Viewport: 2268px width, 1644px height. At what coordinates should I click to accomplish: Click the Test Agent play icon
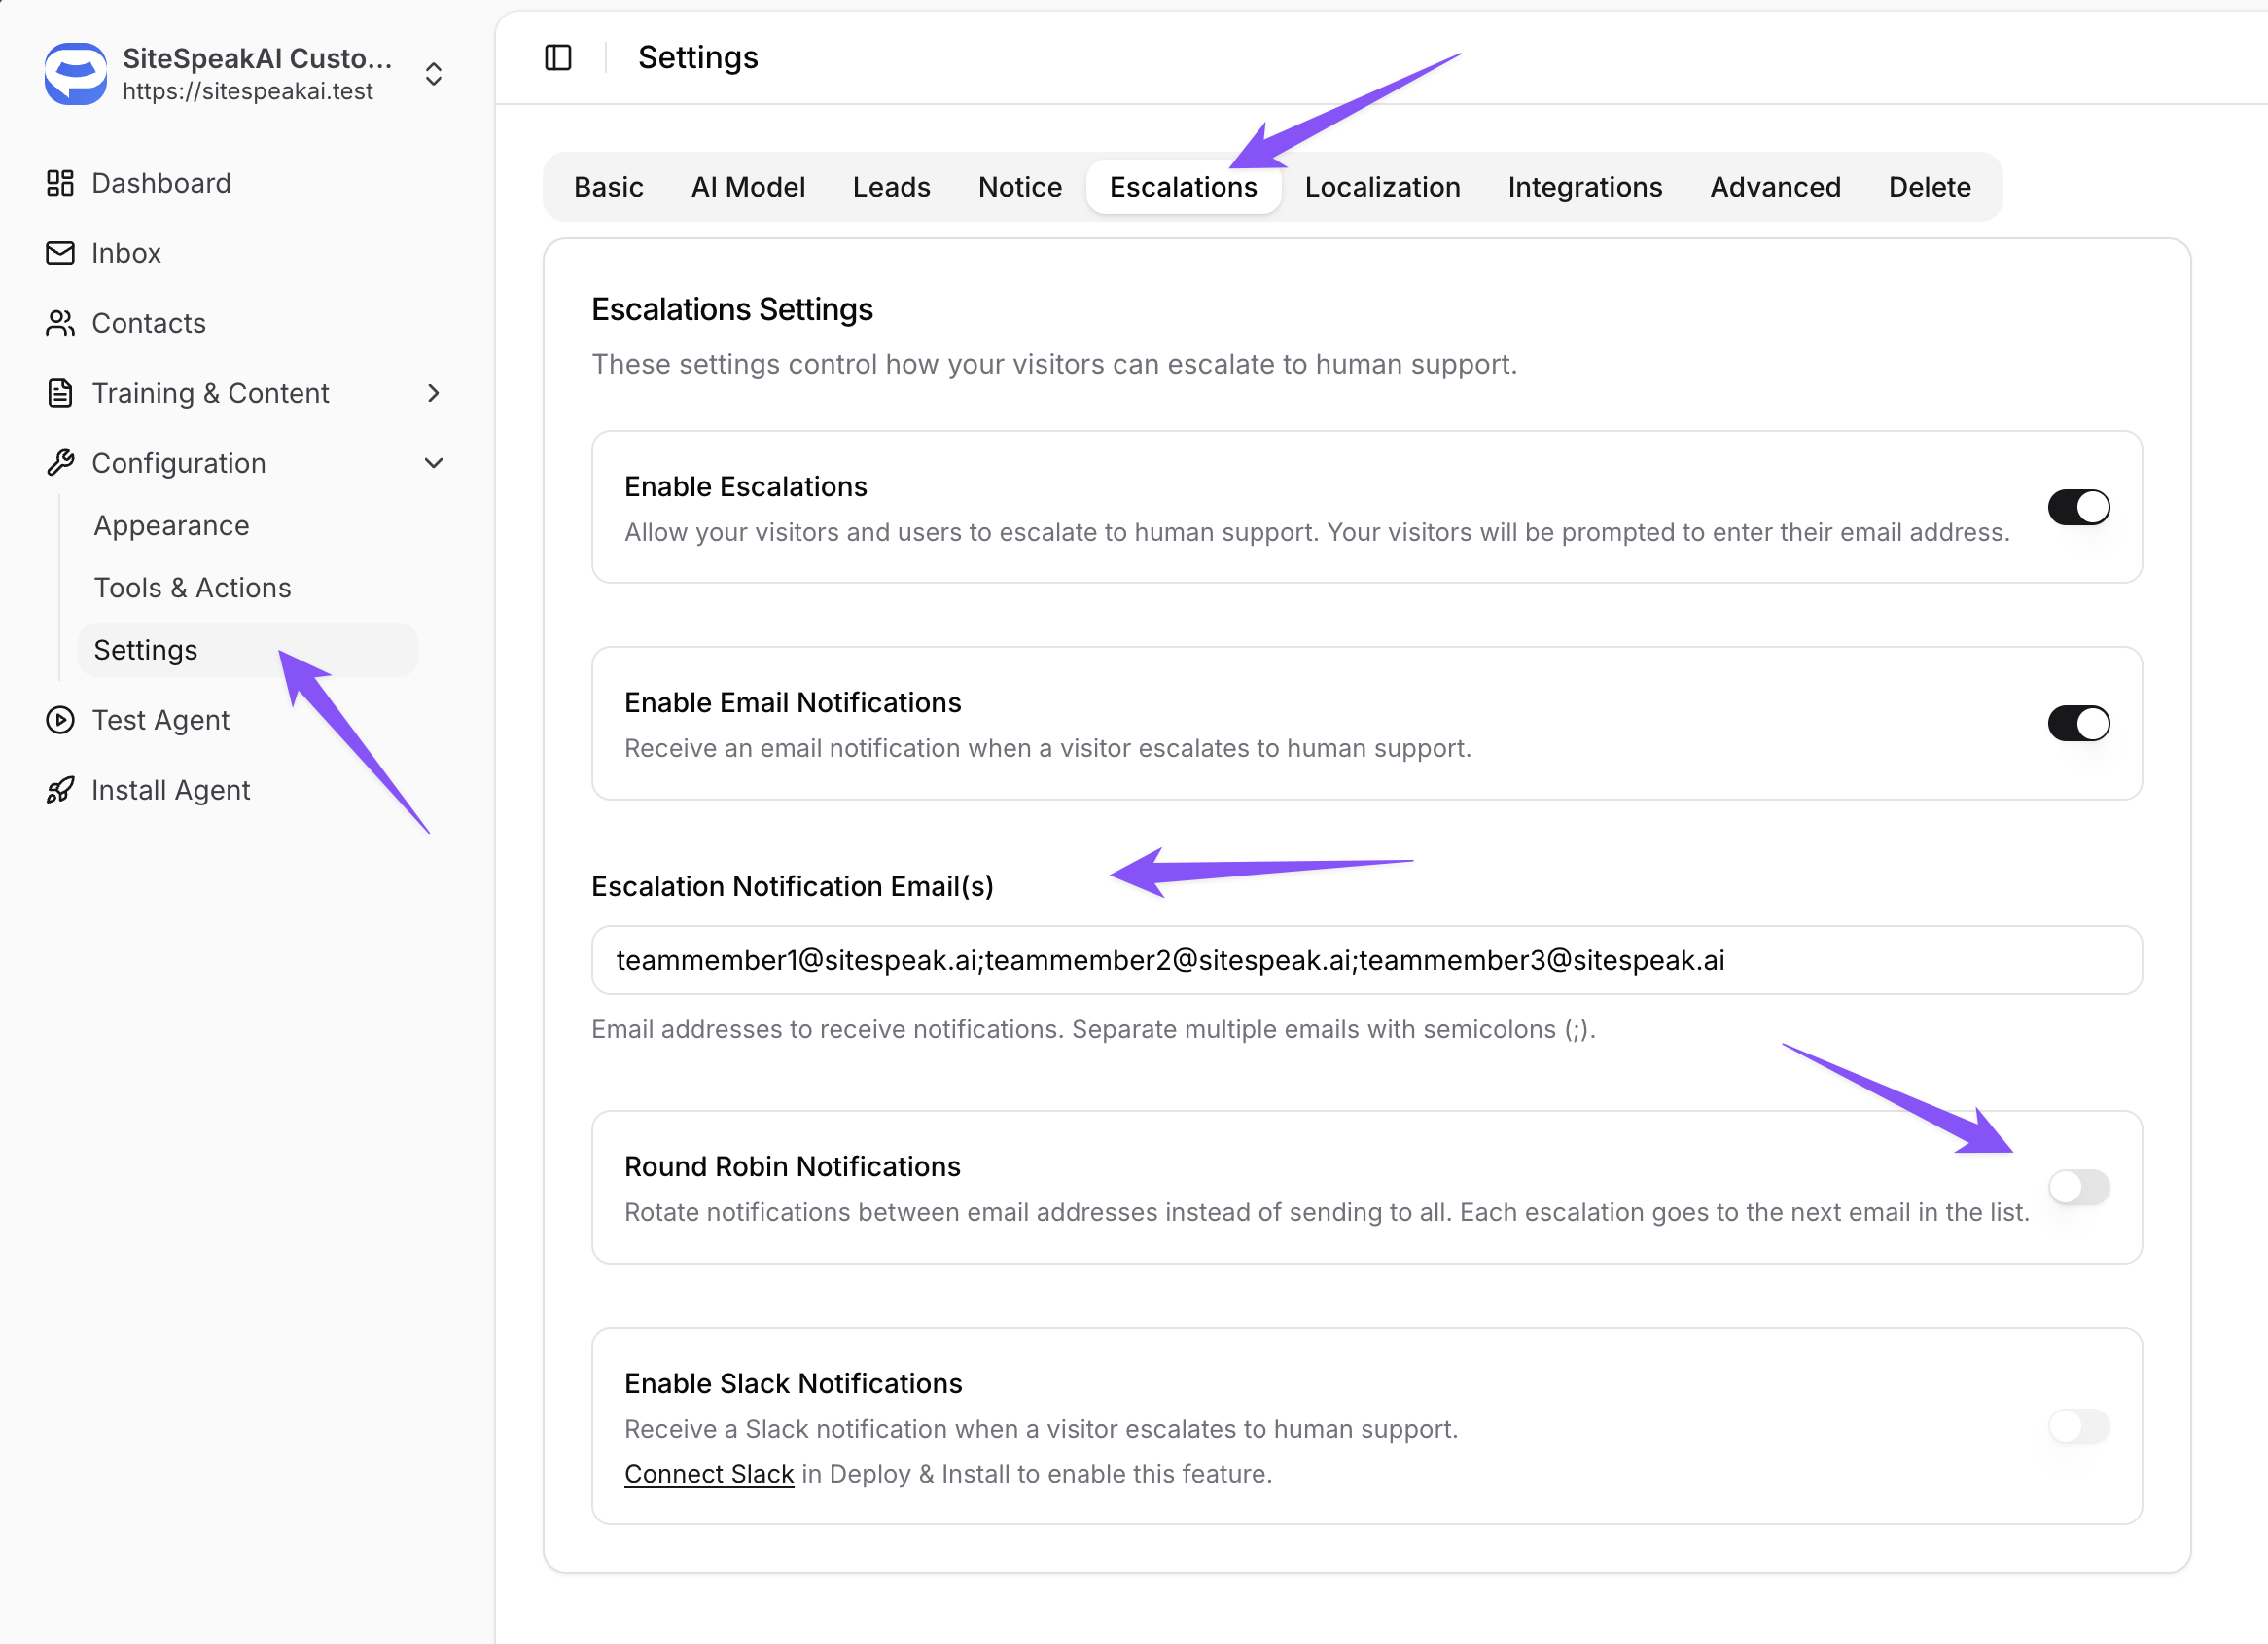point(60,720)
